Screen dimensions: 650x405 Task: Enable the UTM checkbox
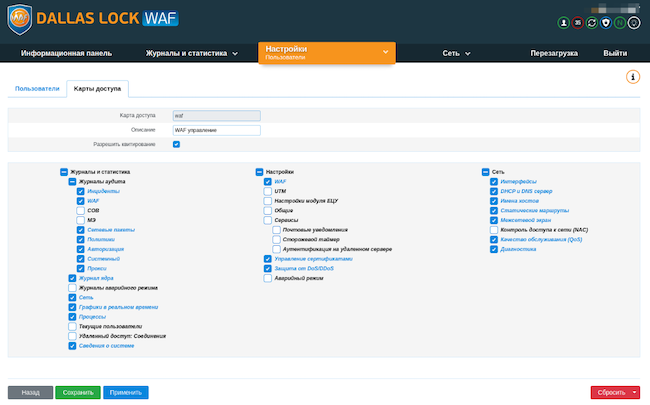pos(268,191)
